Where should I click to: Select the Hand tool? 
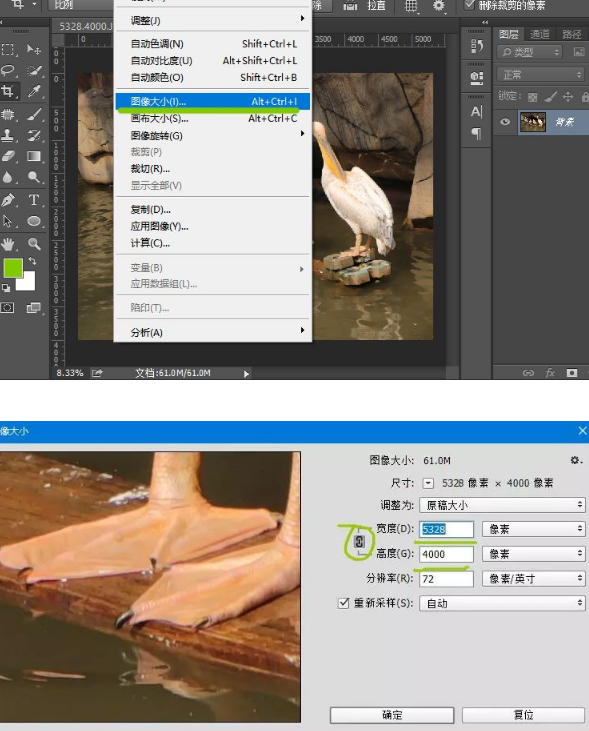(8, 244)
